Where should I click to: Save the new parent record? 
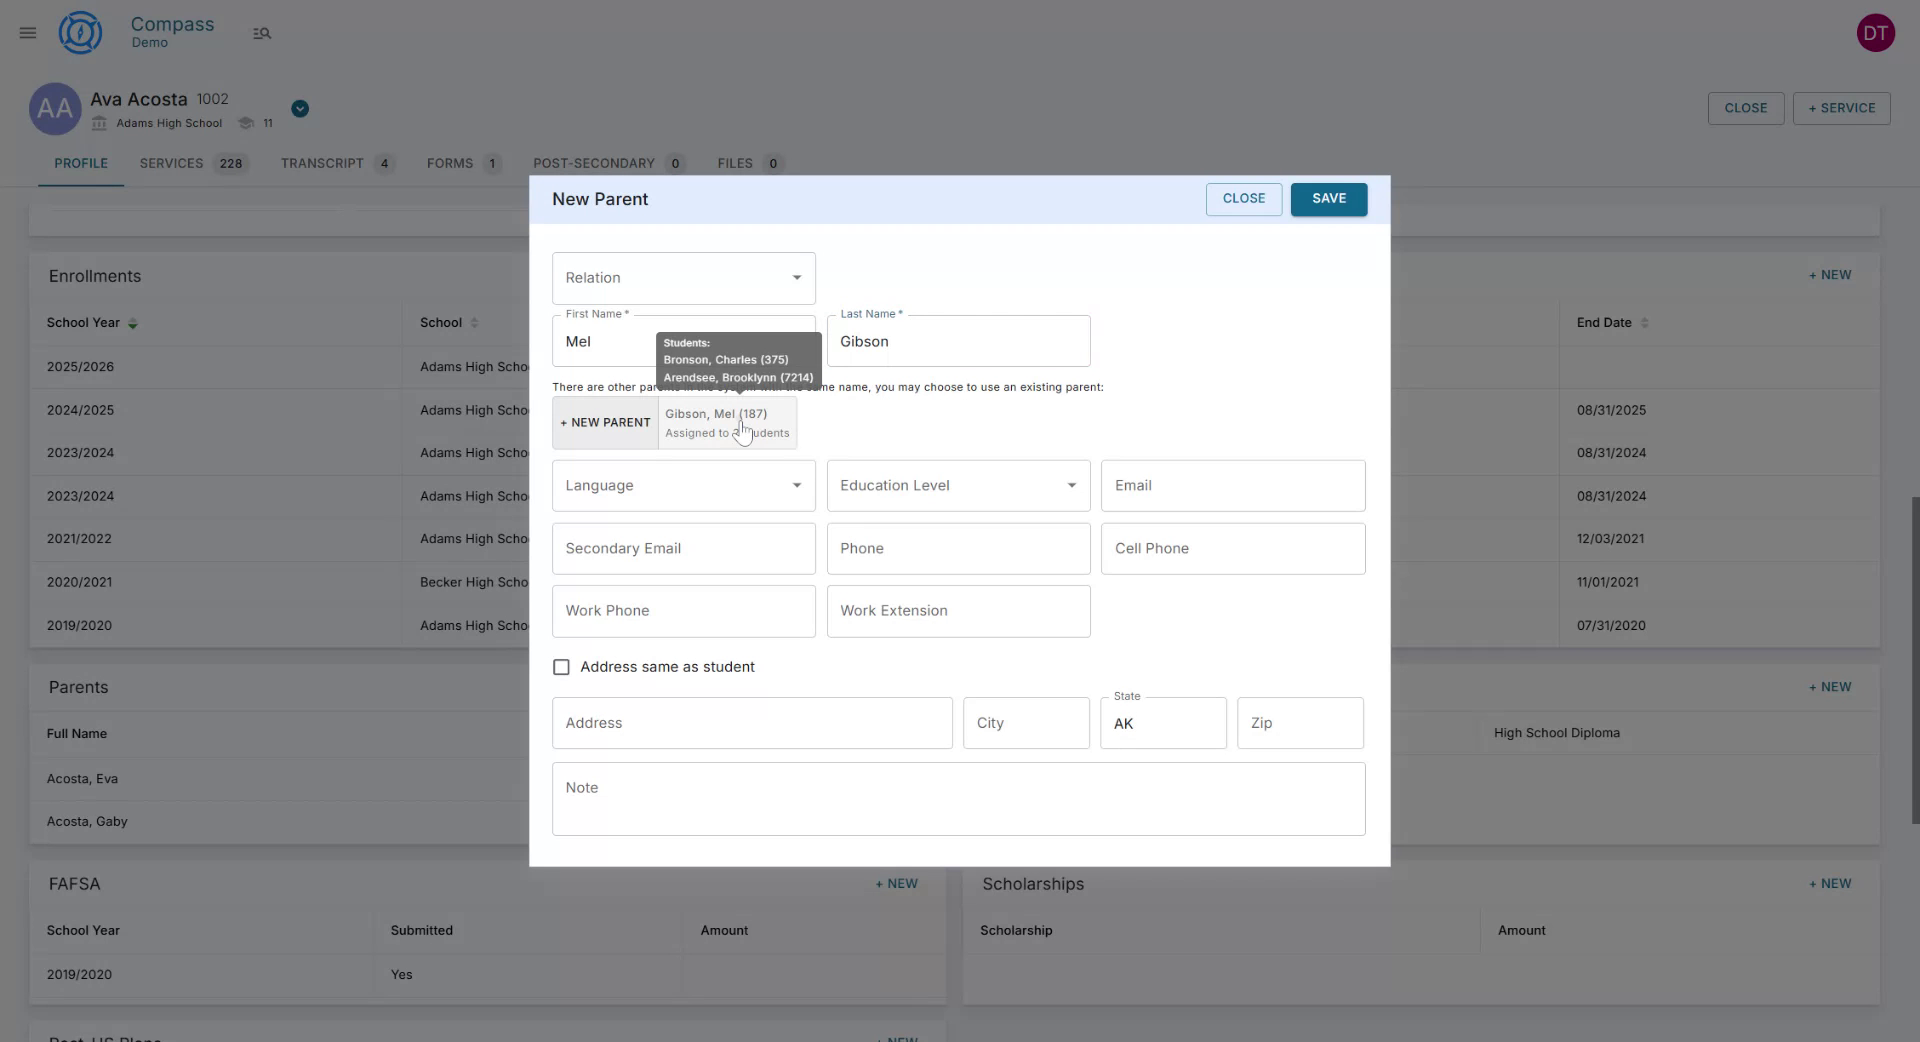(x=1328, y=199)
